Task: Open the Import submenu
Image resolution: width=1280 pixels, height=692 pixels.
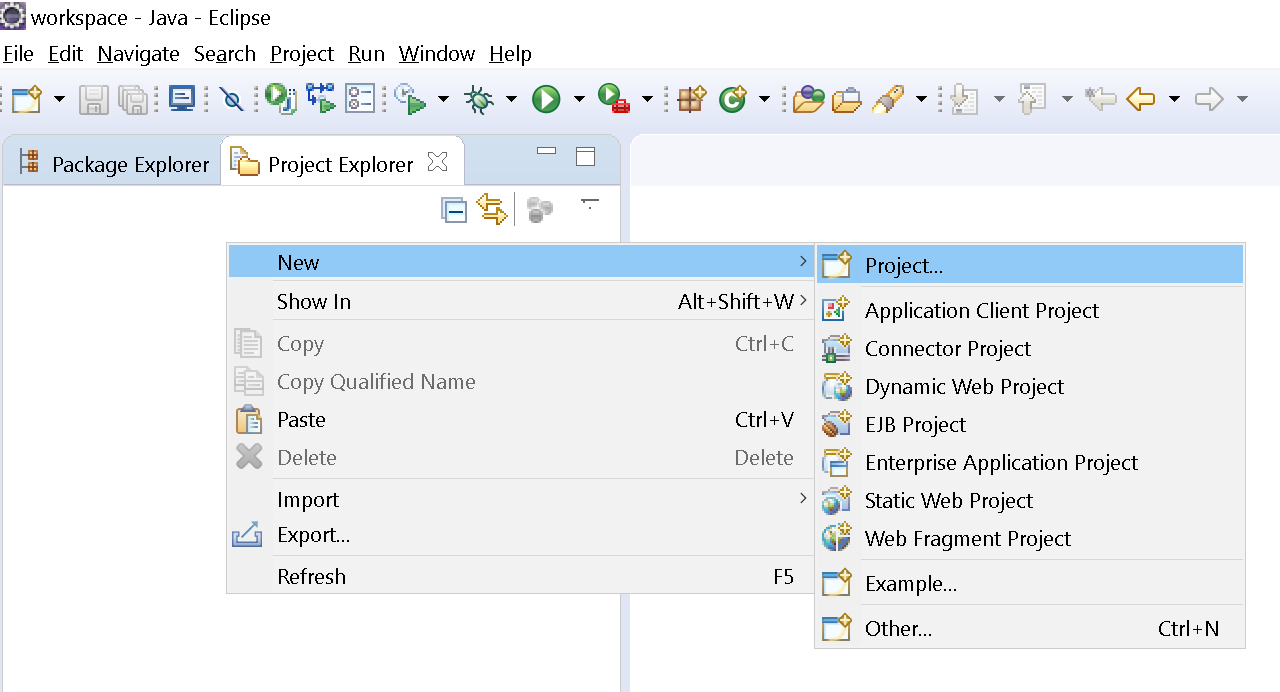Action: (x=521, y=499)
